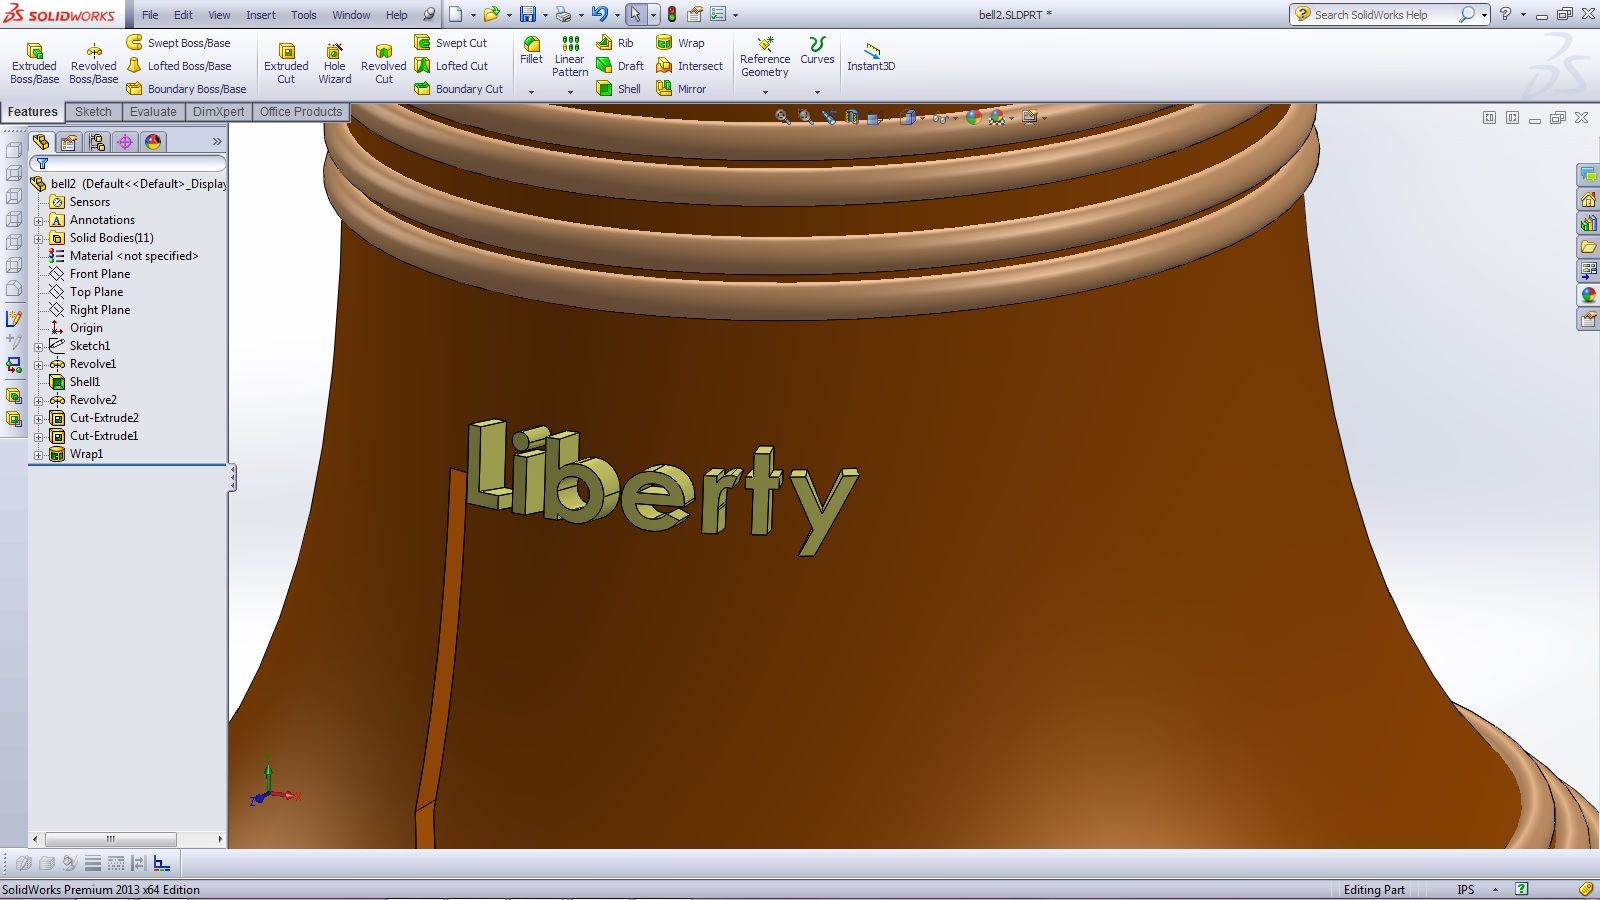Click Zoom to Fit in view toolbar

tap(783, 118)
